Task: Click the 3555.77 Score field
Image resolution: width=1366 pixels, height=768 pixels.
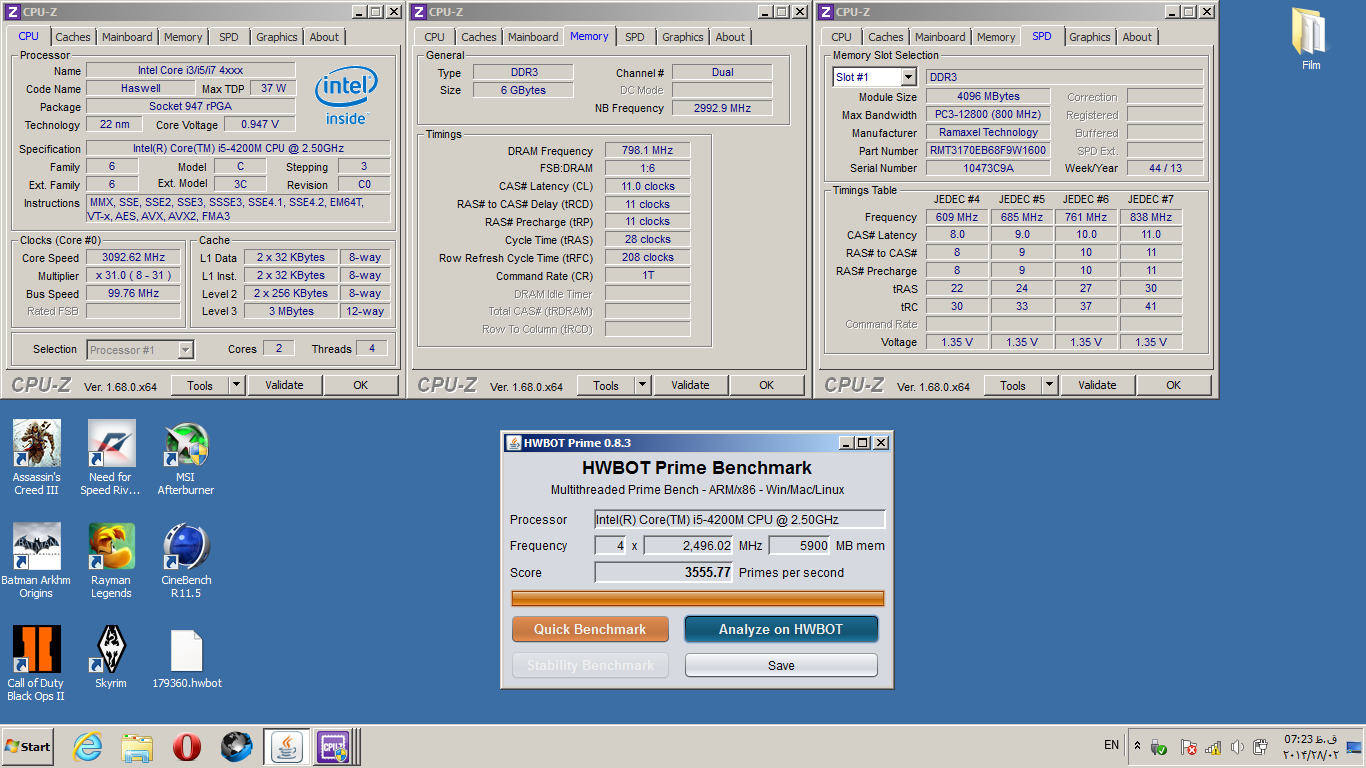Action: (664, 572)
